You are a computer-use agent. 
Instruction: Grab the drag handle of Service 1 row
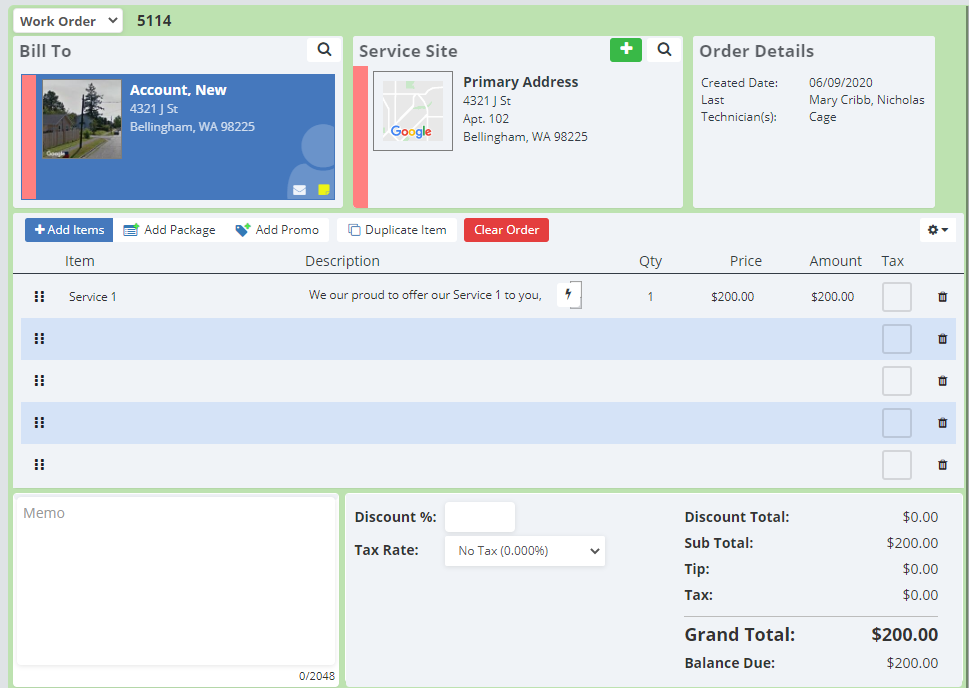40,297
